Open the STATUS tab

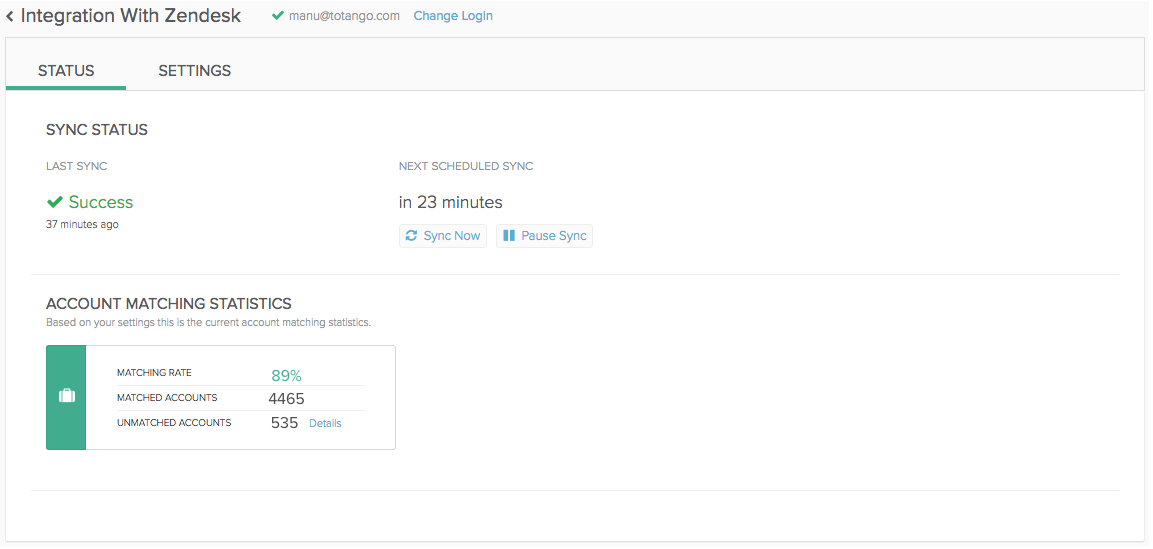pos(66,71)
